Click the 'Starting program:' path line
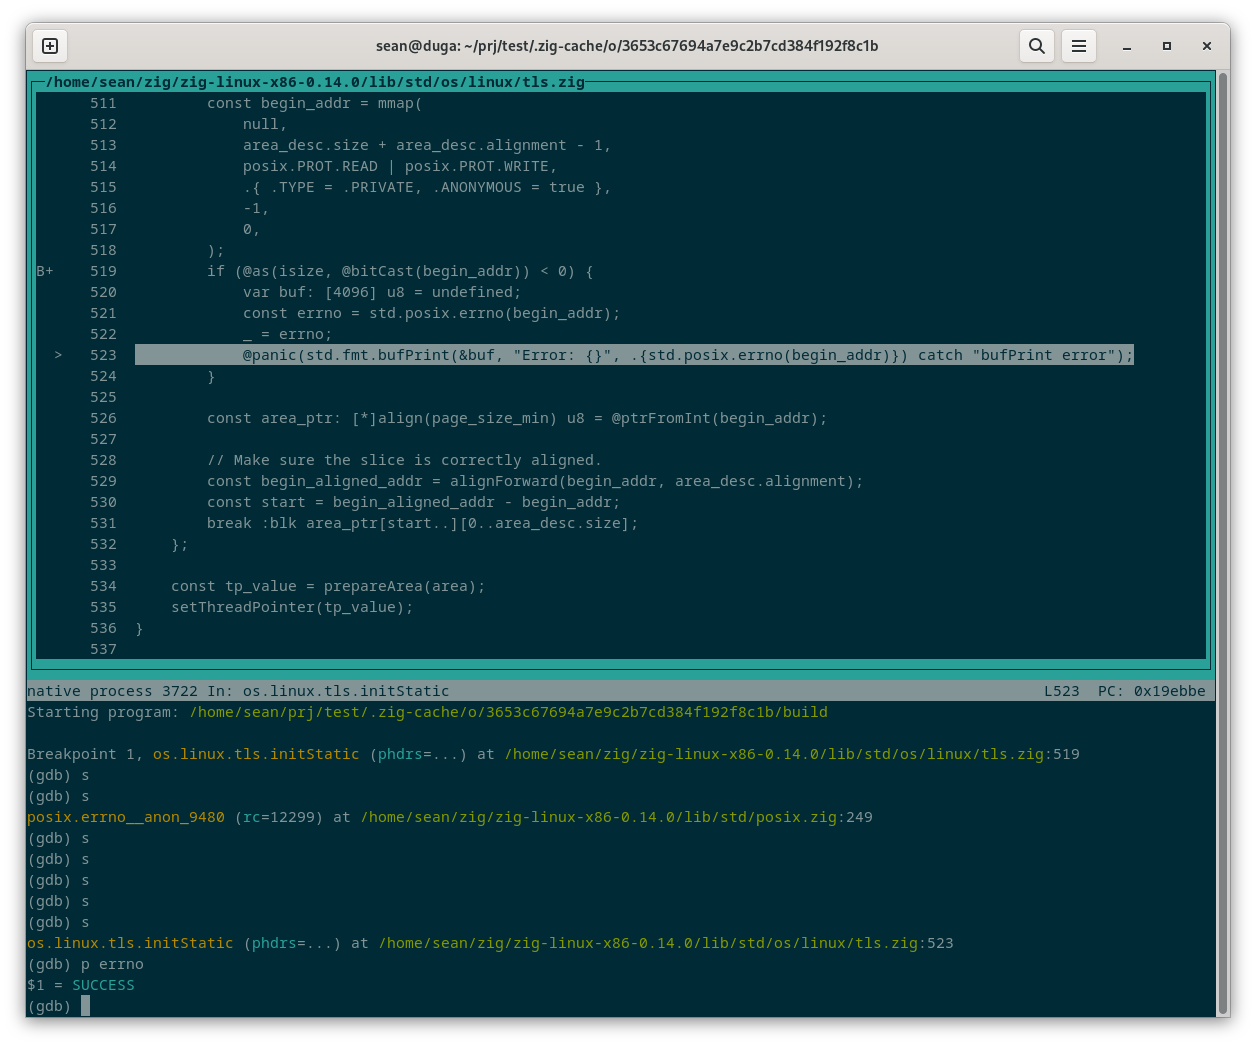 (427, 712)
